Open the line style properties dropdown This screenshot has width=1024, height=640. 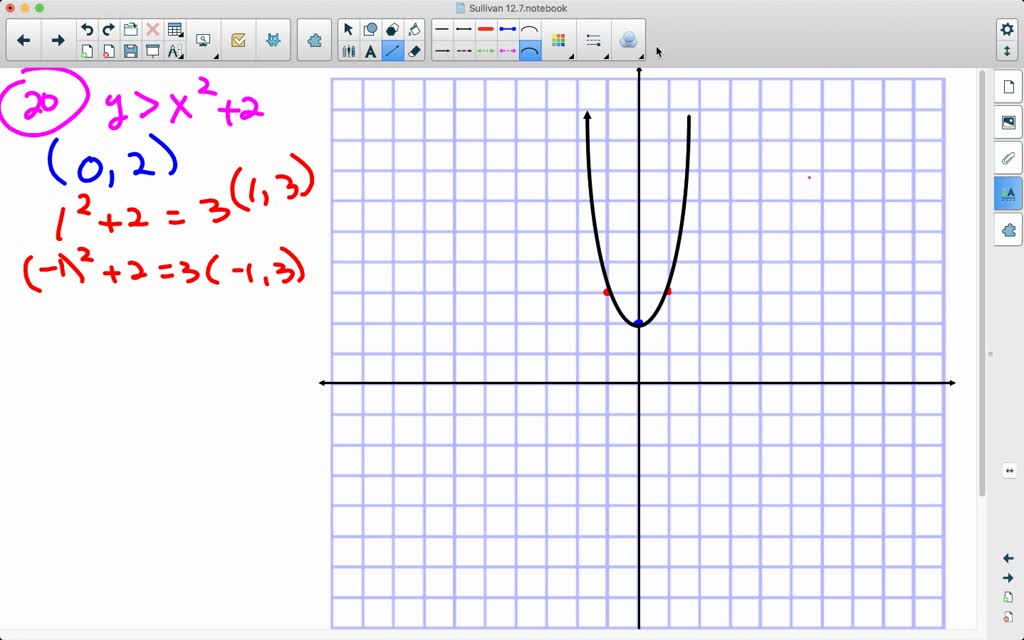point(594,40)
